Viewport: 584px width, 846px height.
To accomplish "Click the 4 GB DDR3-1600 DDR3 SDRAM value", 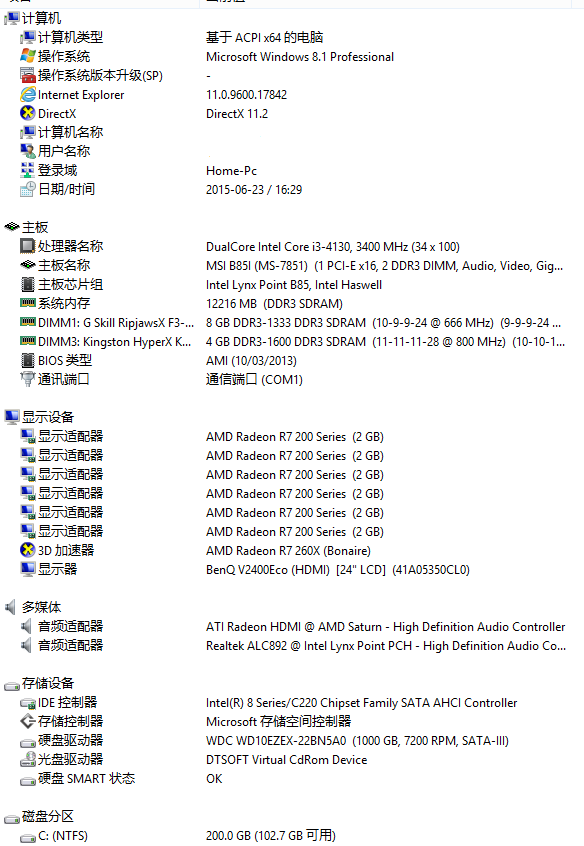I will coord(385,342).
